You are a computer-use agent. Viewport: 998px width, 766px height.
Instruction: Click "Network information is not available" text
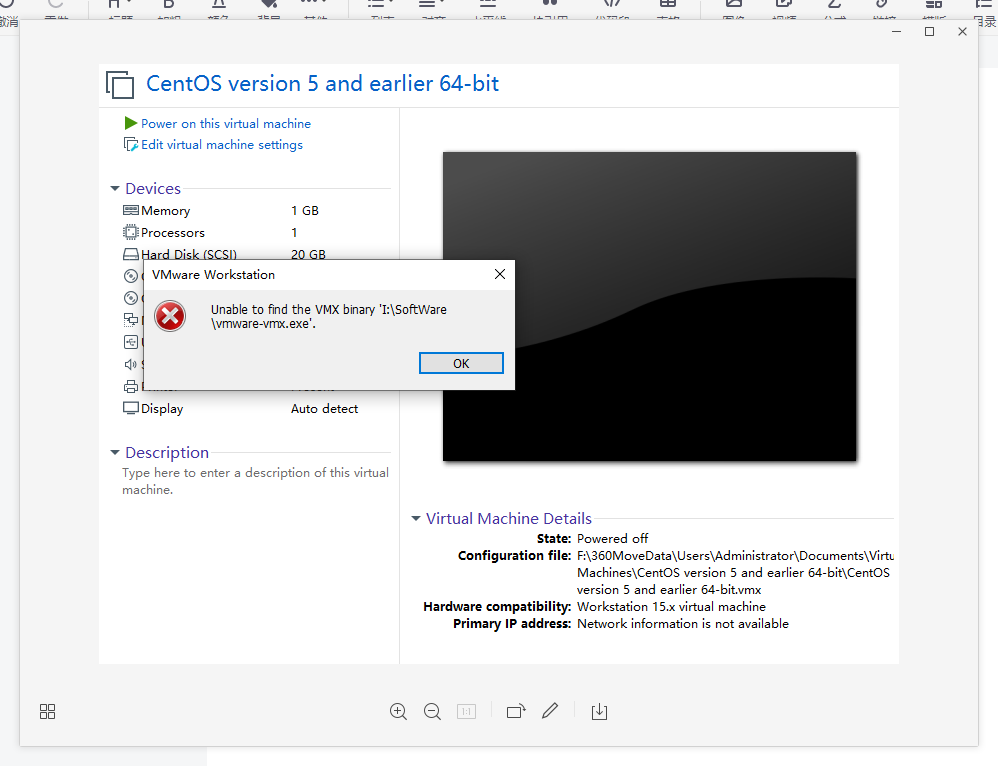click(683, 623)
